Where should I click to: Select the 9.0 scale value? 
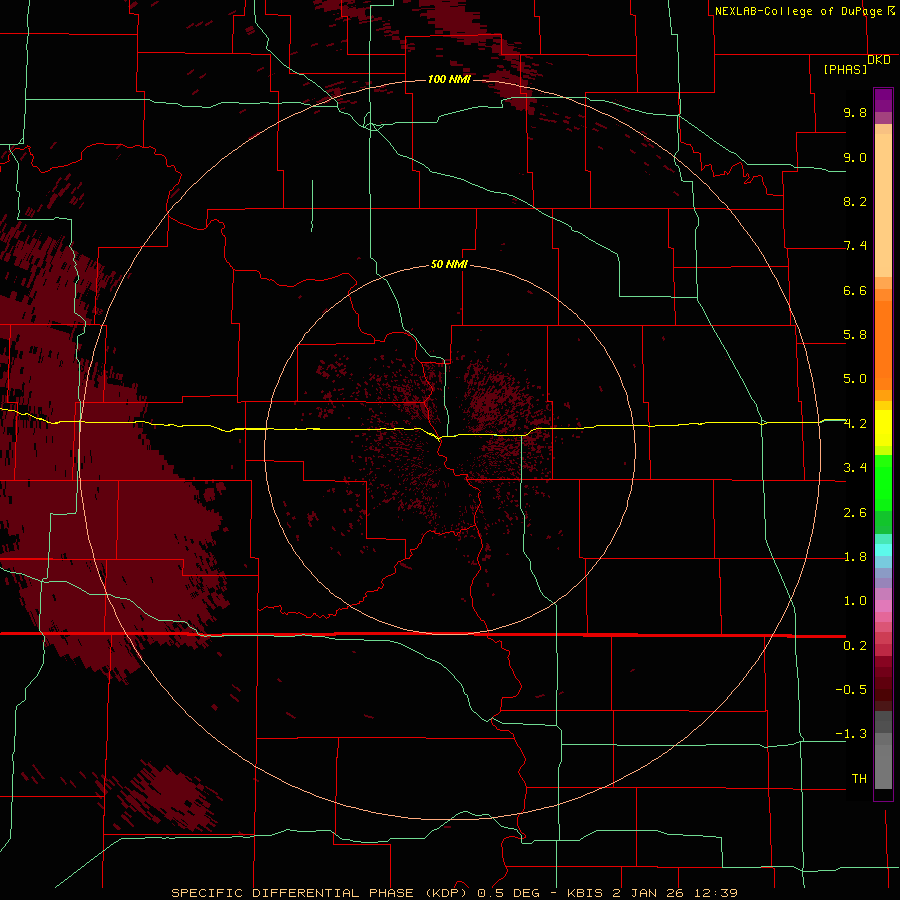tap(855, 157)
